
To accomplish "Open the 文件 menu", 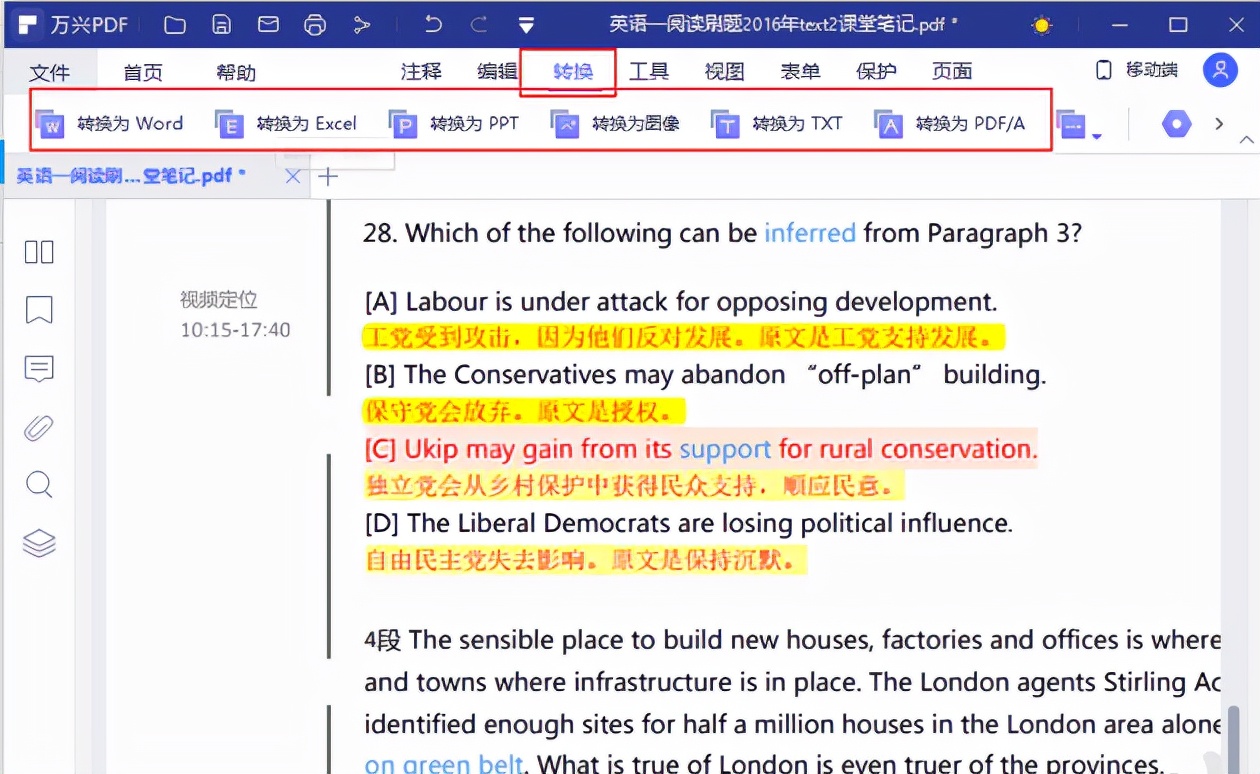I will [x=52, y=71].
